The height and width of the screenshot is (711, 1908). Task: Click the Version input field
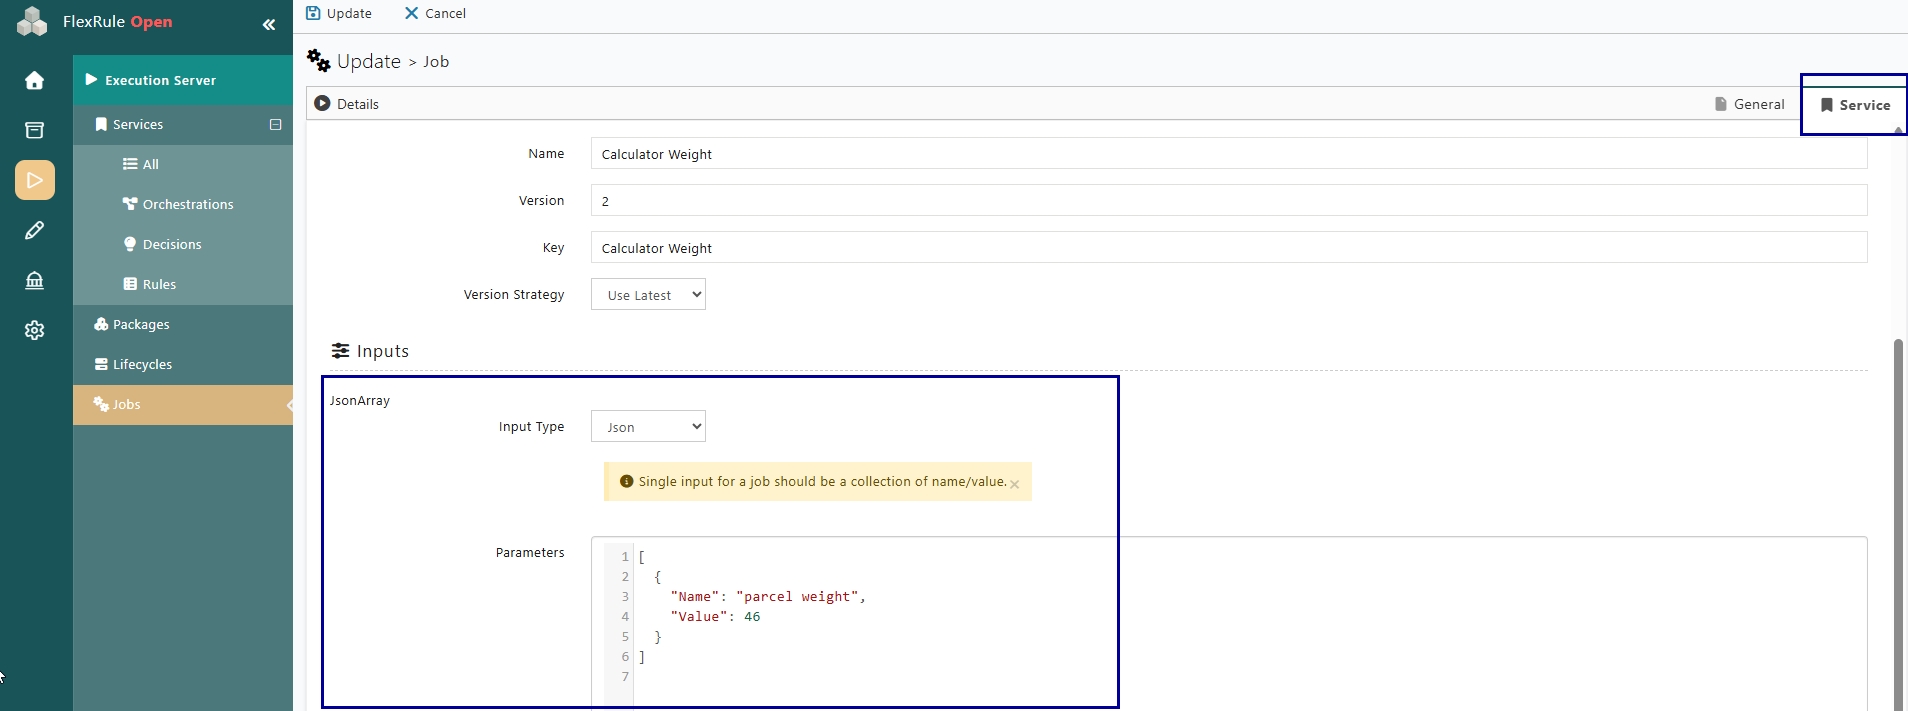click(x=1229, y=200)
